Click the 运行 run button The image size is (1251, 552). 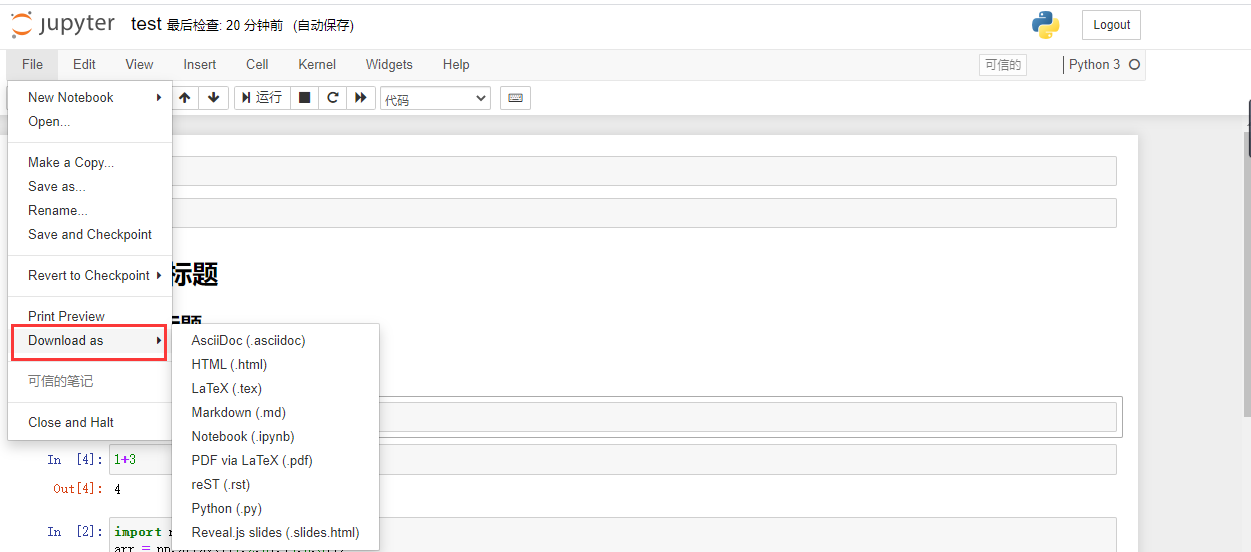261,98
